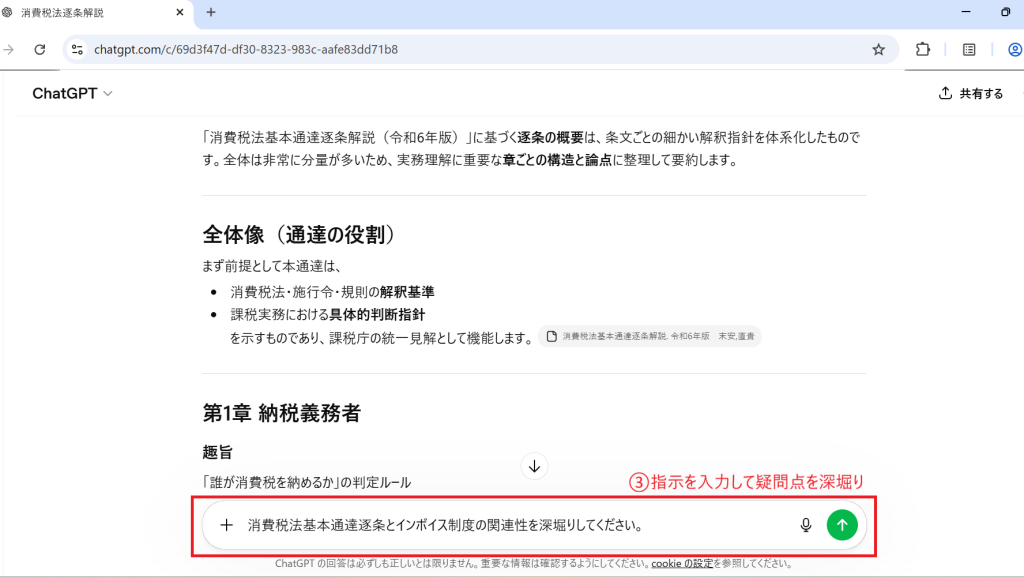1024x578 pixels.
Task: Open the 消費税法基本通達逐条解説 source citation chip
Action: click(x=649, y=337)
